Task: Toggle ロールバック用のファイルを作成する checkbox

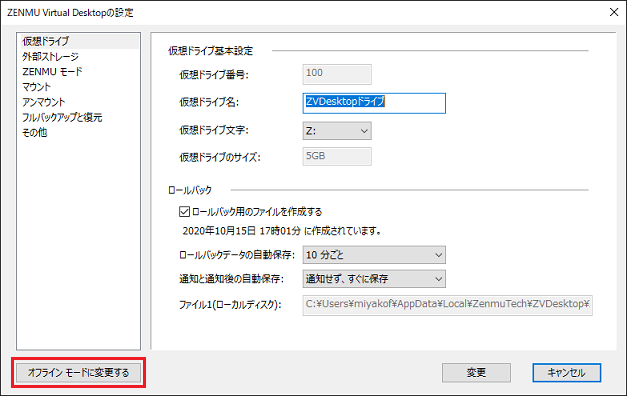Action: coord(184,212)
